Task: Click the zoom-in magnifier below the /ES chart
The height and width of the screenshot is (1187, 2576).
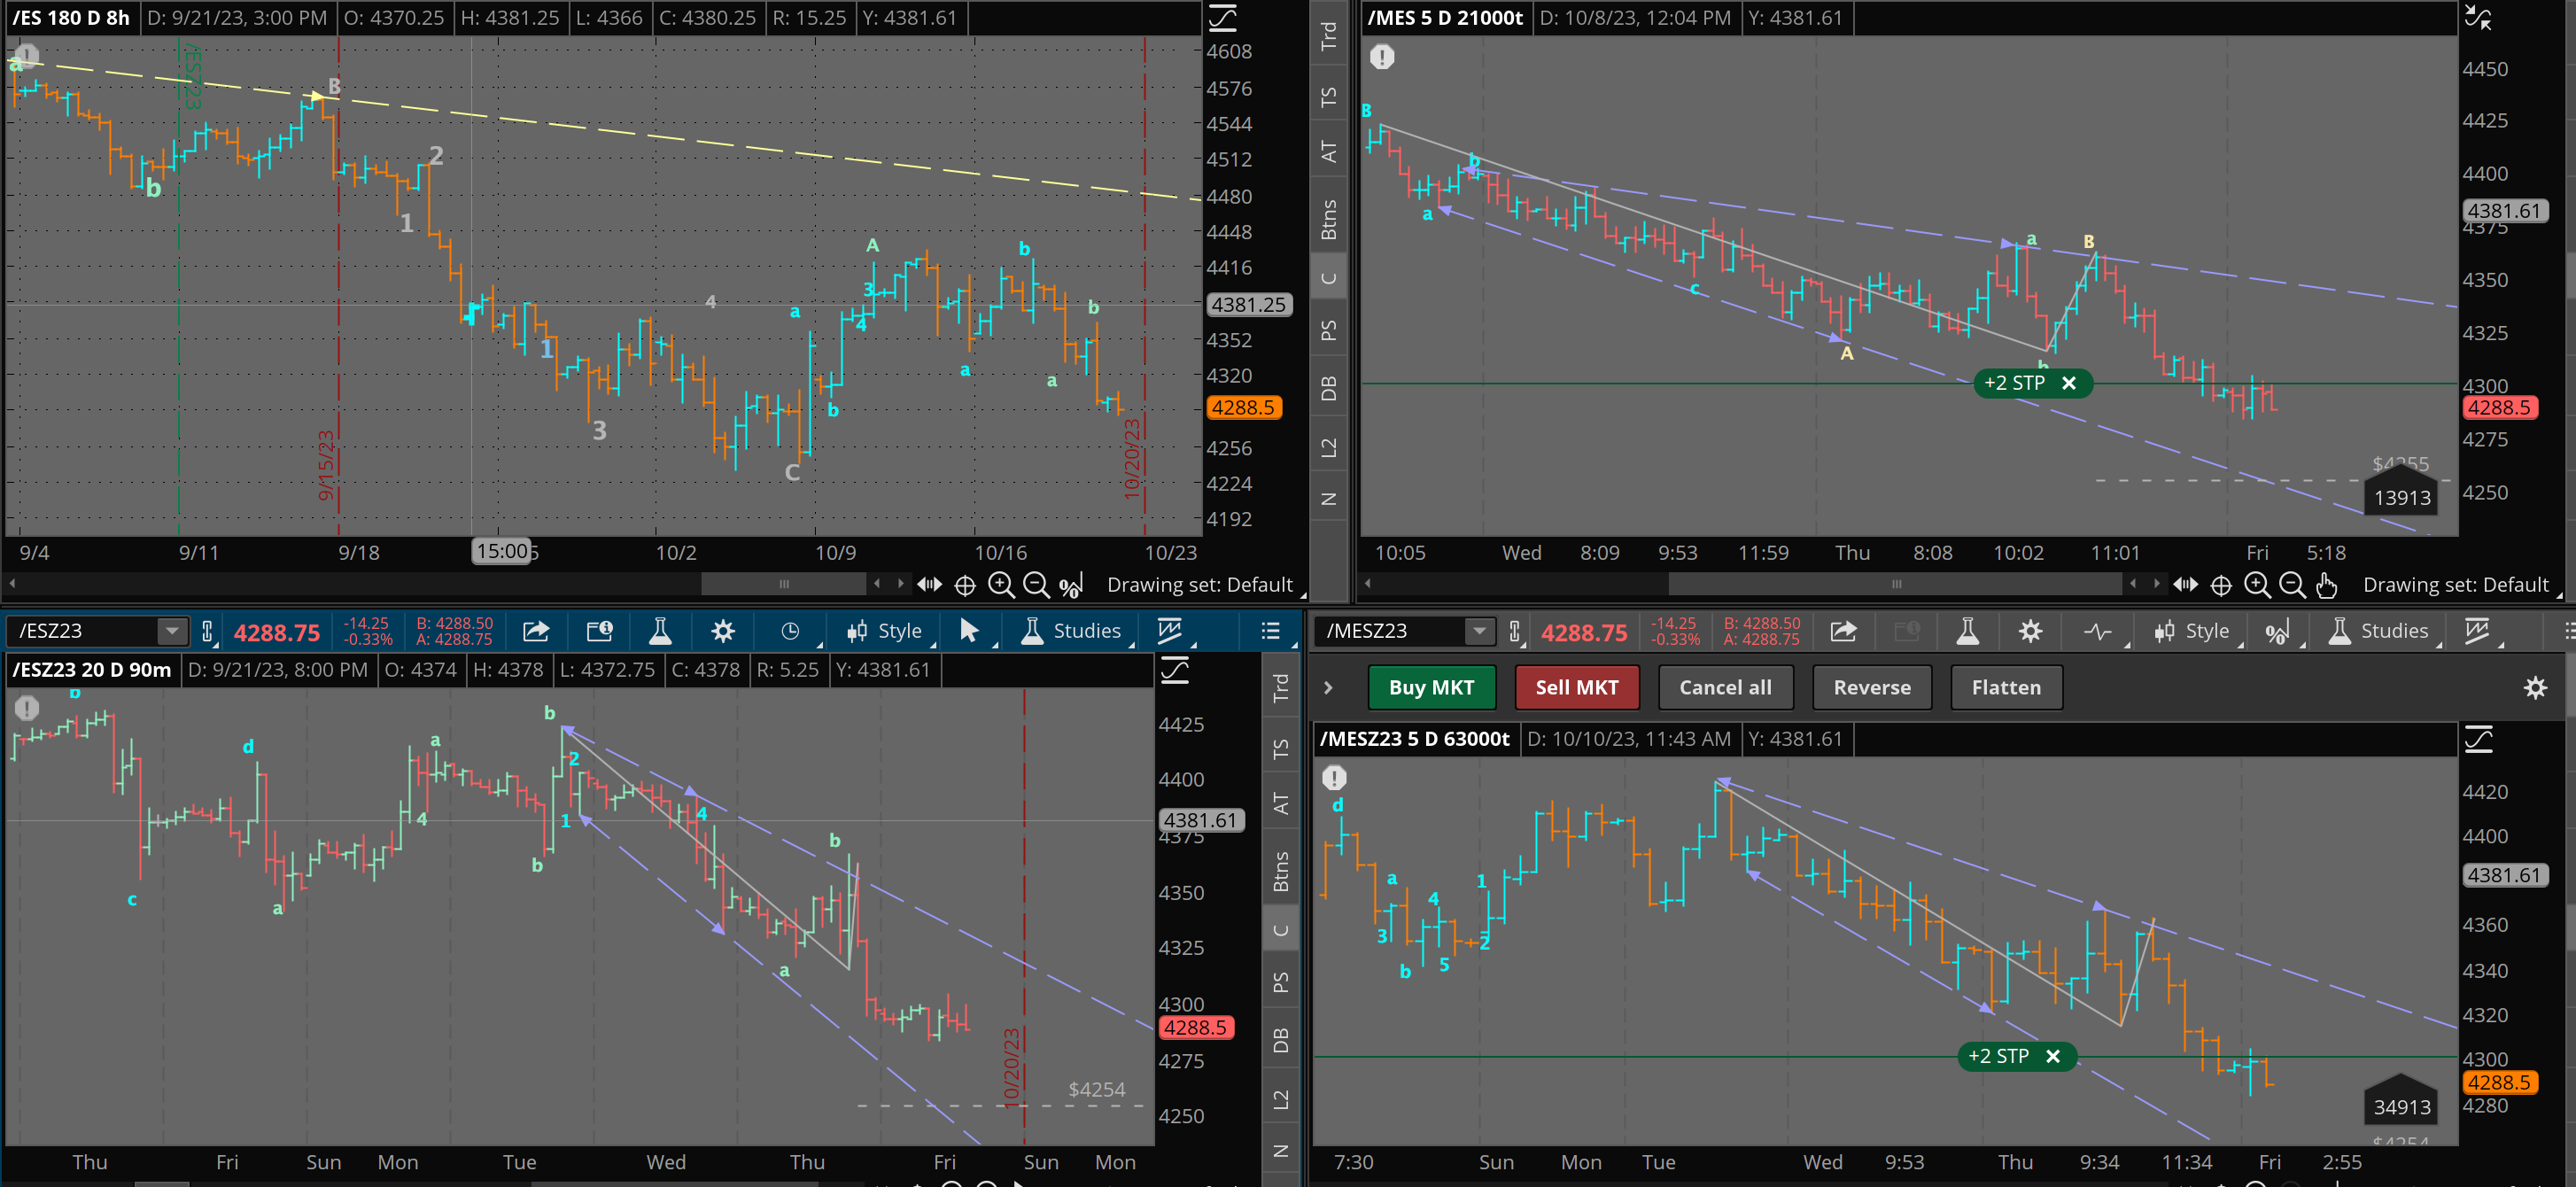Action: (1000, 585)
